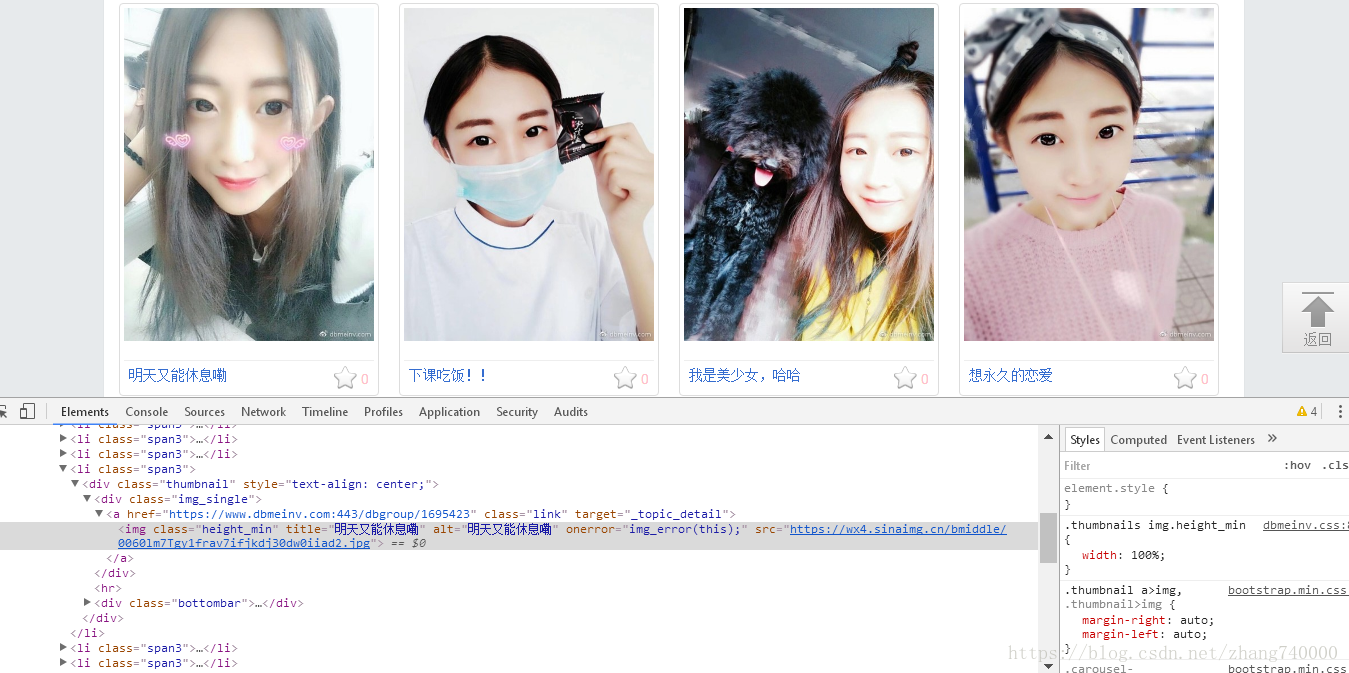Open the Sources tab

[x=205, y=411]
